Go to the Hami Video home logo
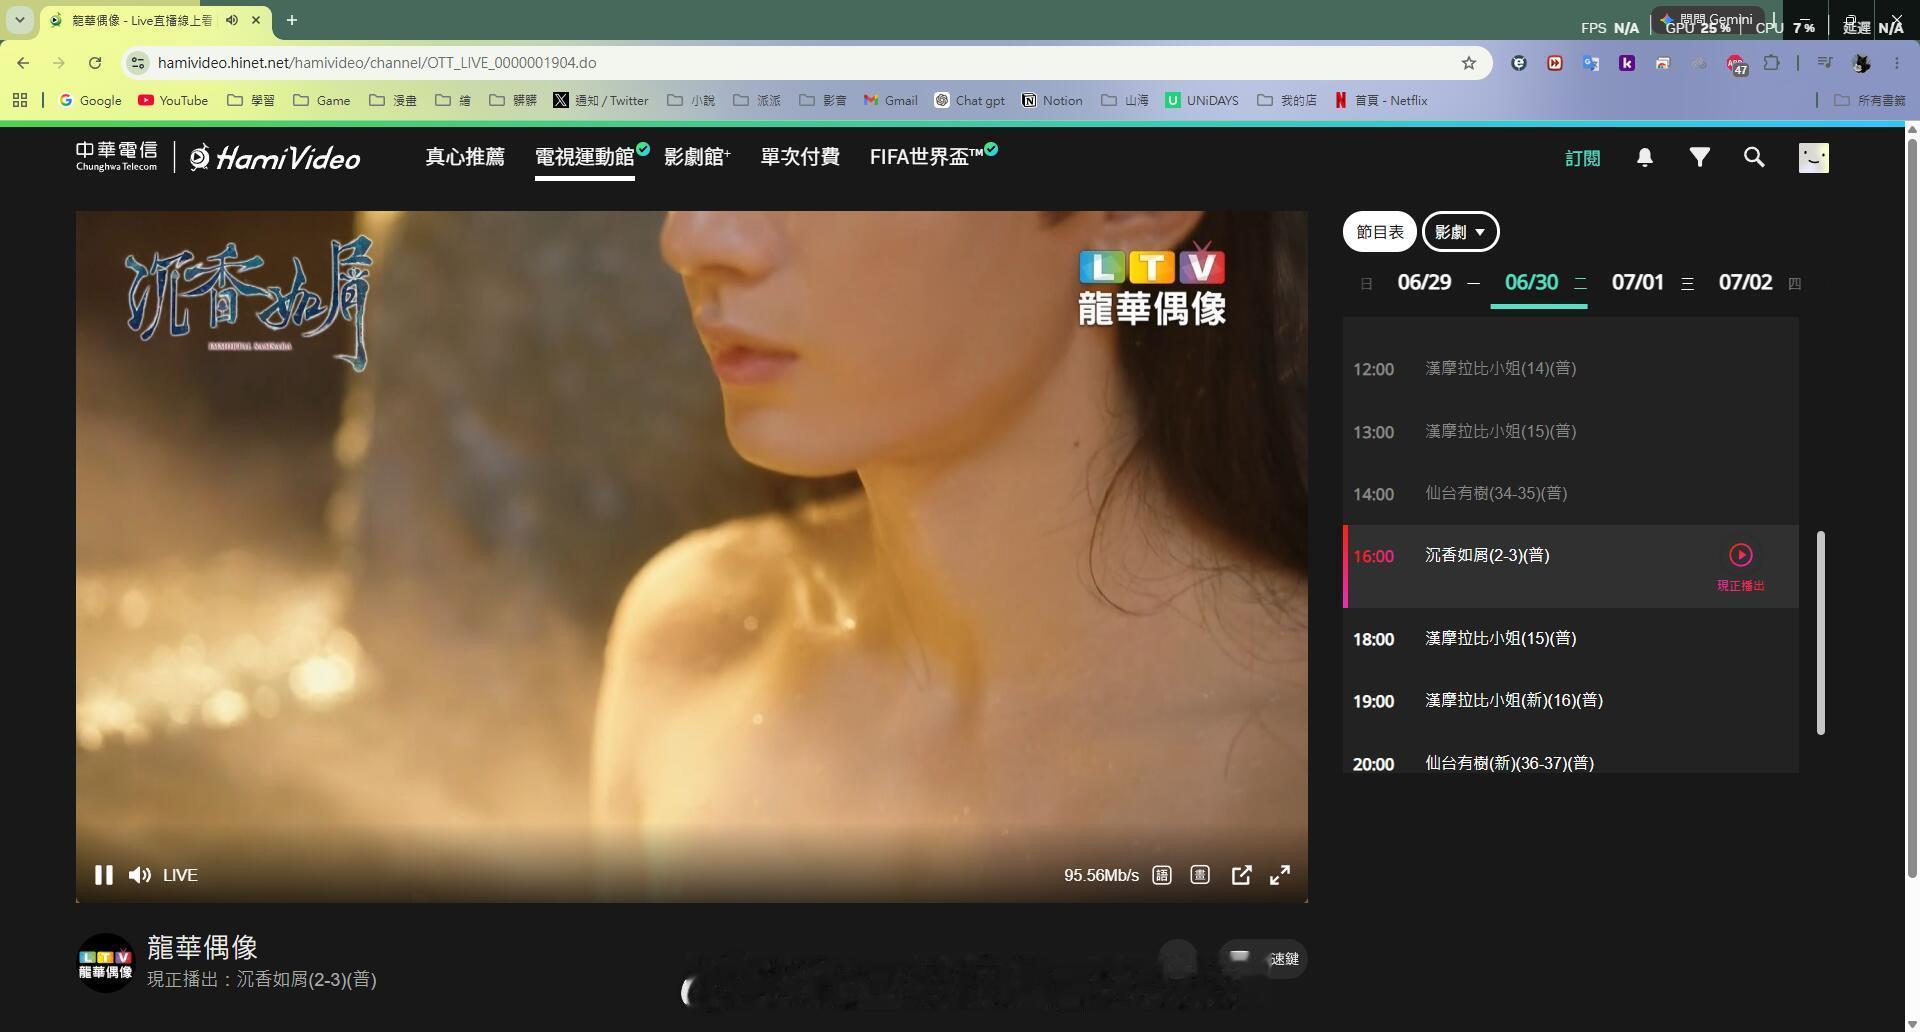Viewport: 1920px width, 1032px height. 275,157
